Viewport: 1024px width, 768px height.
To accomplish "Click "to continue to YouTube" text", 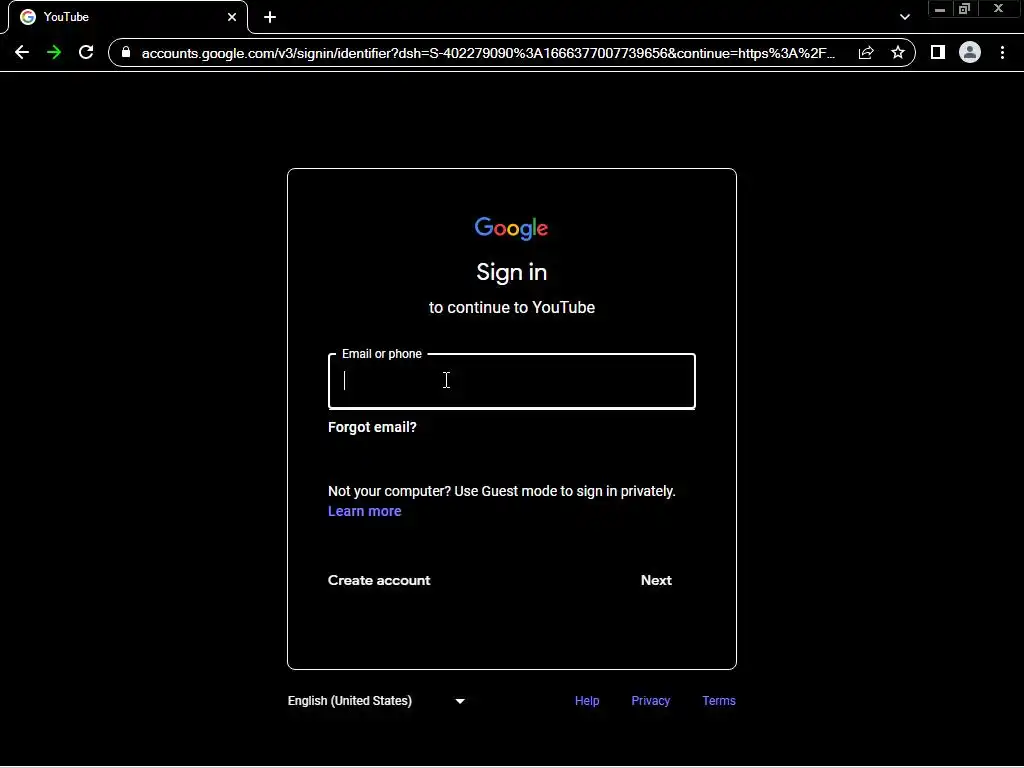I will coord(511,308).
